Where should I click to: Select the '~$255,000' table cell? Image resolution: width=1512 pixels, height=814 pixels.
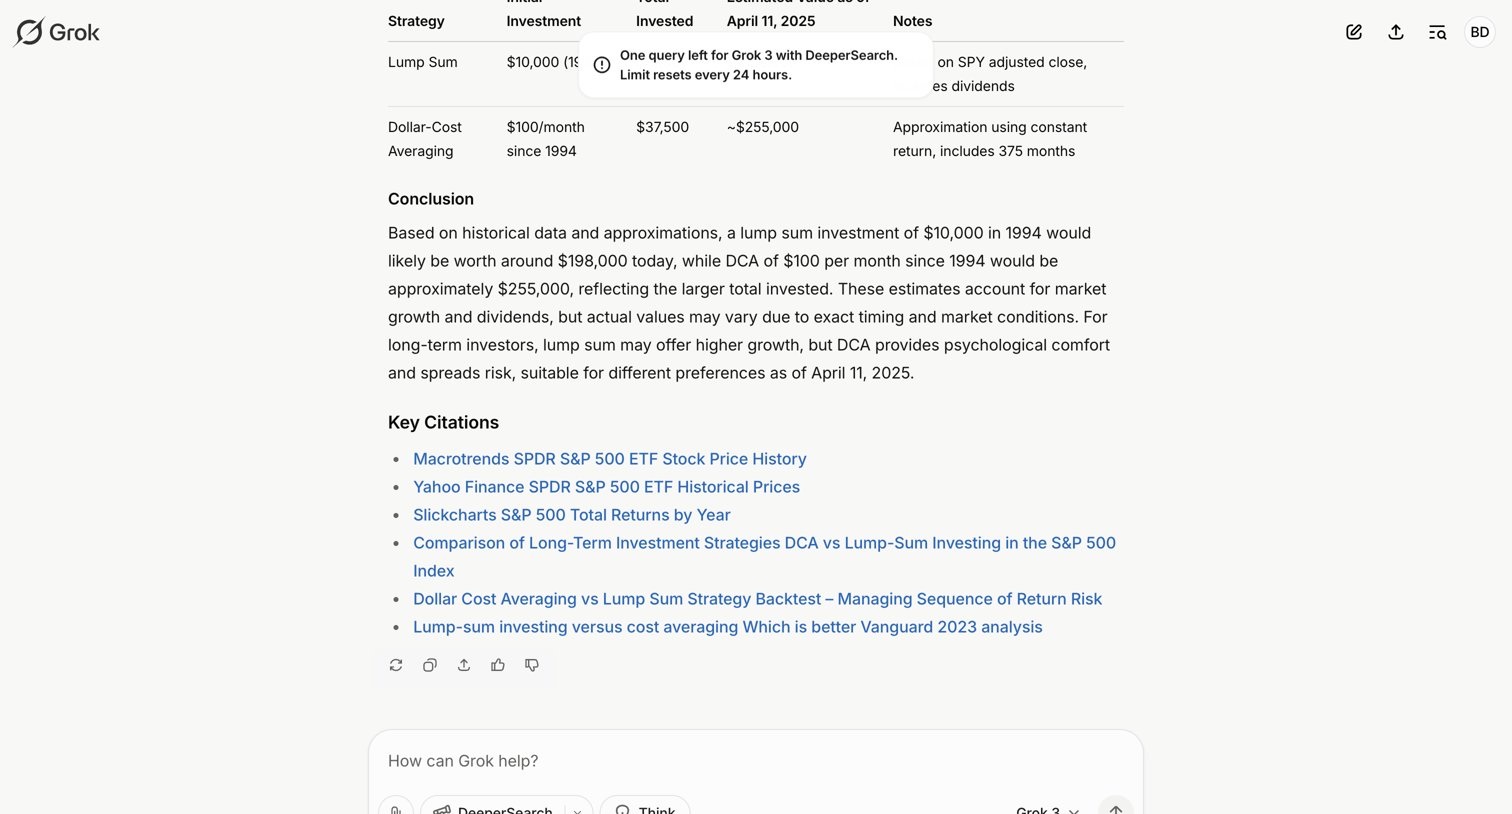763,127
